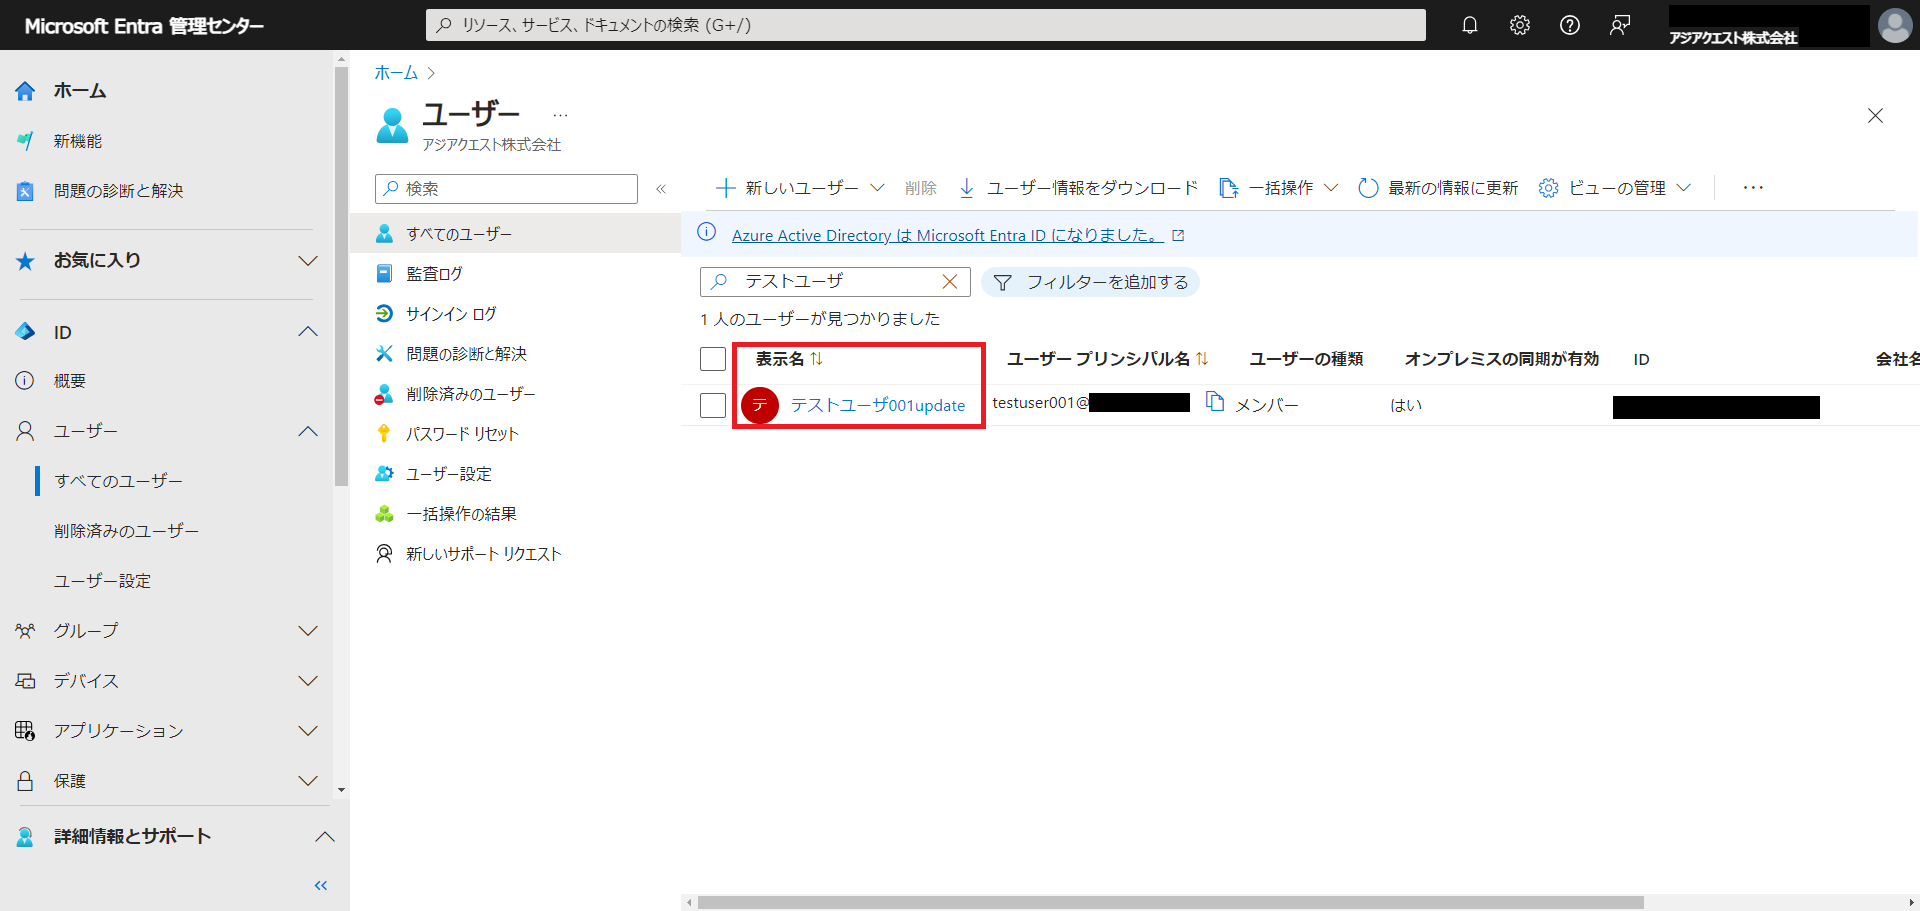The width and height of the screenshot is (1920, 911).
Task: Click the info icon in banner
Action: tap(706, 232)
